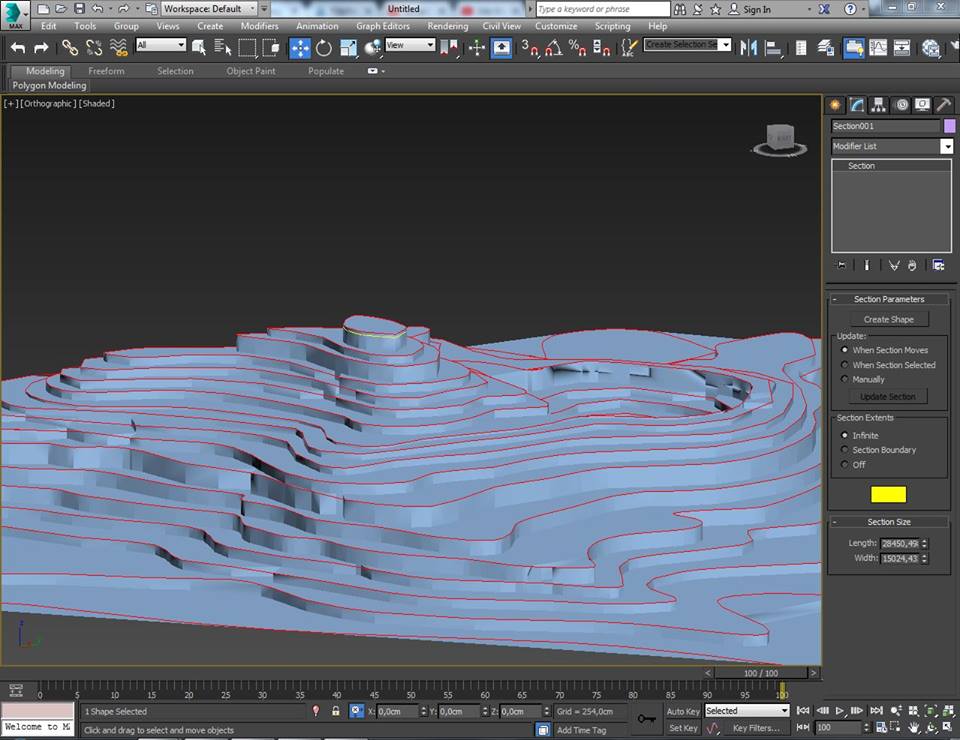Choose When Section Selected update option
This screenshot has width=960, height=740.
[845, 365]
